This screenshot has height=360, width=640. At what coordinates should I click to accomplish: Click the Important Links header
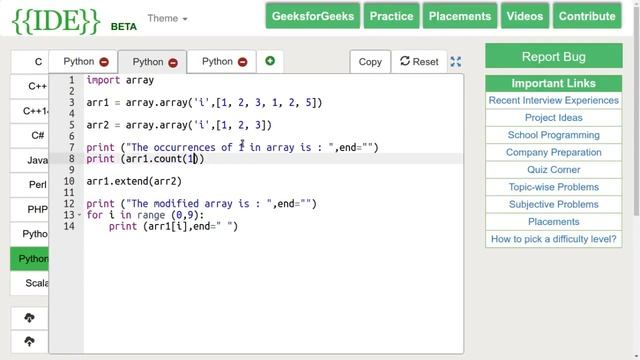click(x=553, y=83)
